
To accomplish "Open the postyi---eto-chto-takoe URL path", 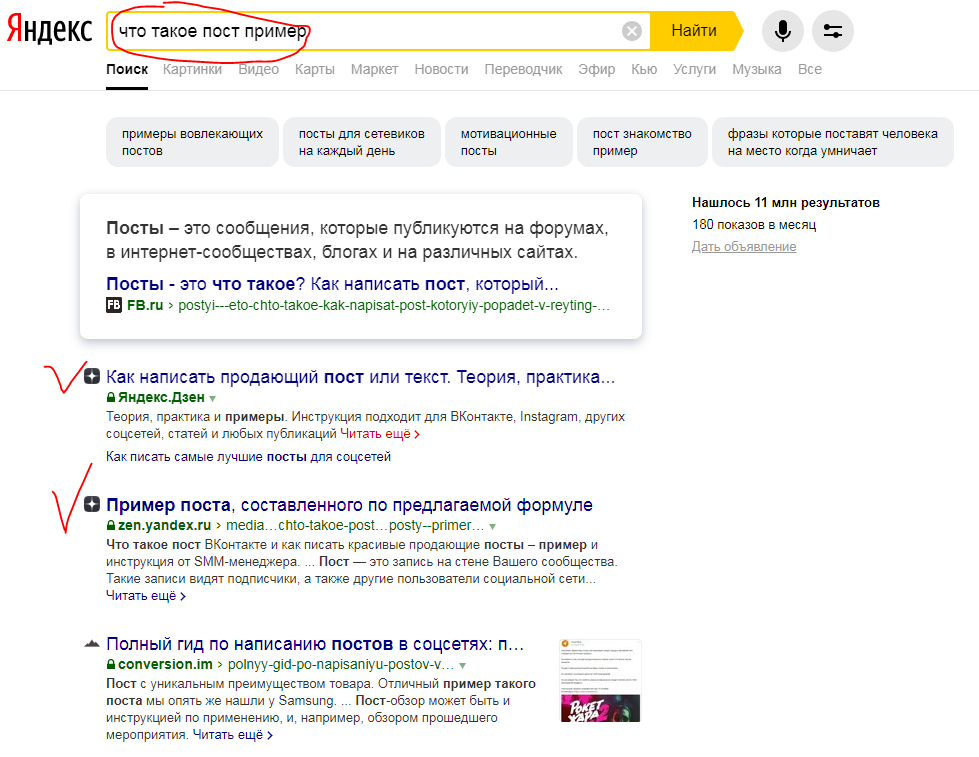I will pos(393,305).
